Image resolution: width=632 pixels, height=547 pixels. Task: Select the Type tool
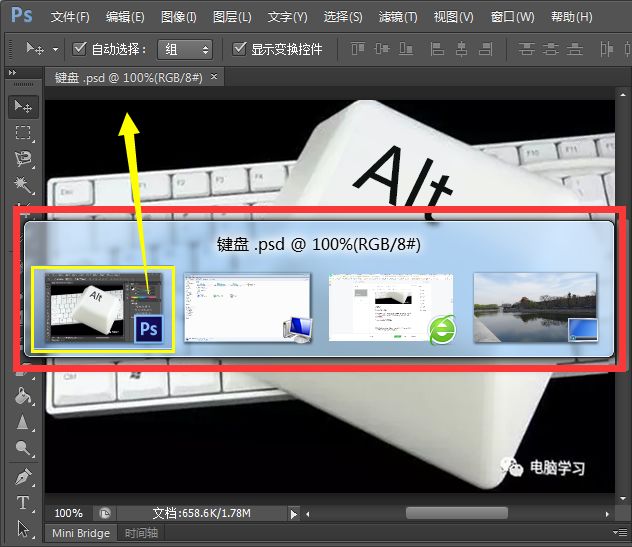23,503
